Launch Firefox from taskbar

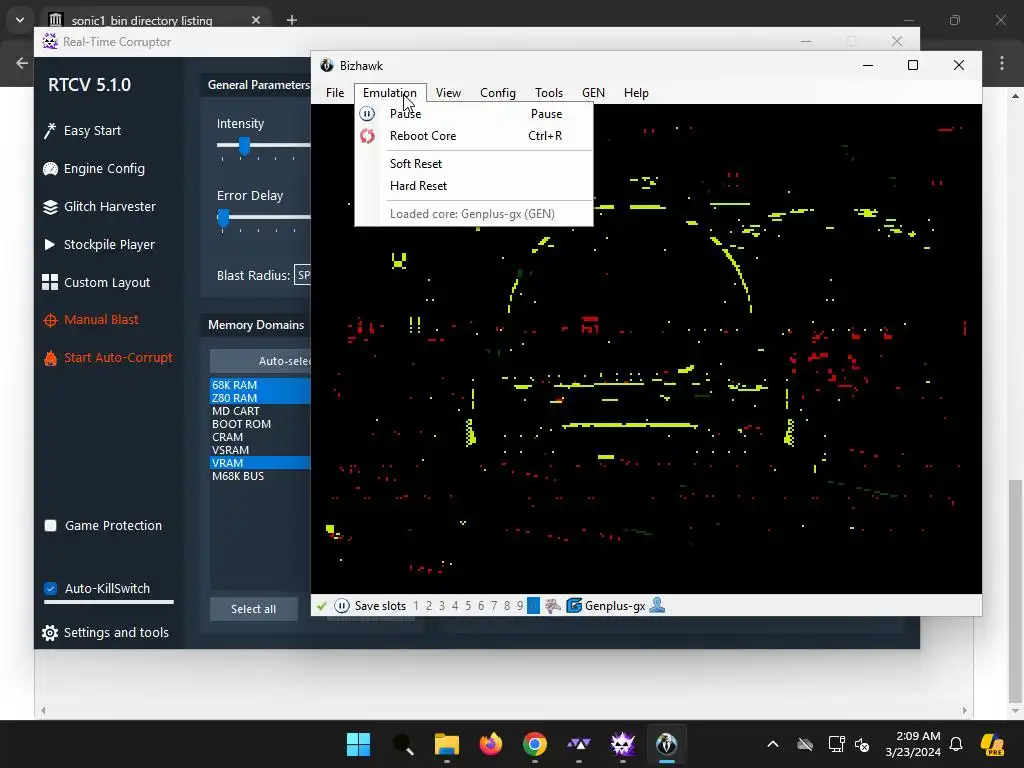490,744
